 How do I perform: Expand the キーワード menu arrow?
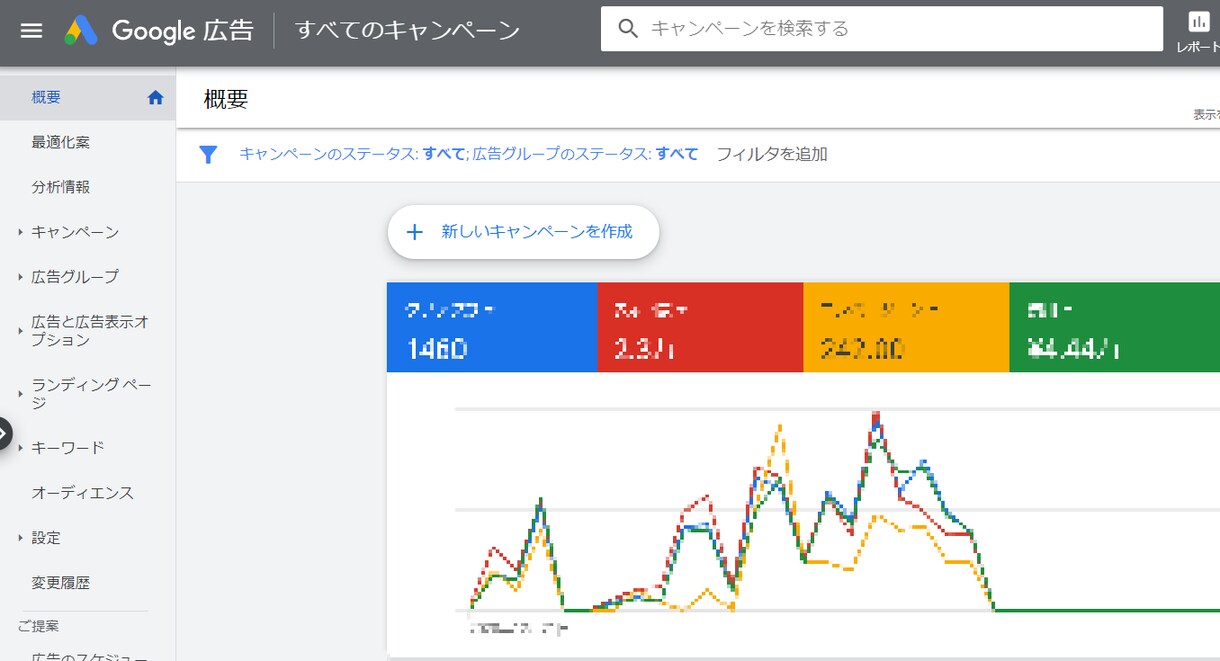20,448
